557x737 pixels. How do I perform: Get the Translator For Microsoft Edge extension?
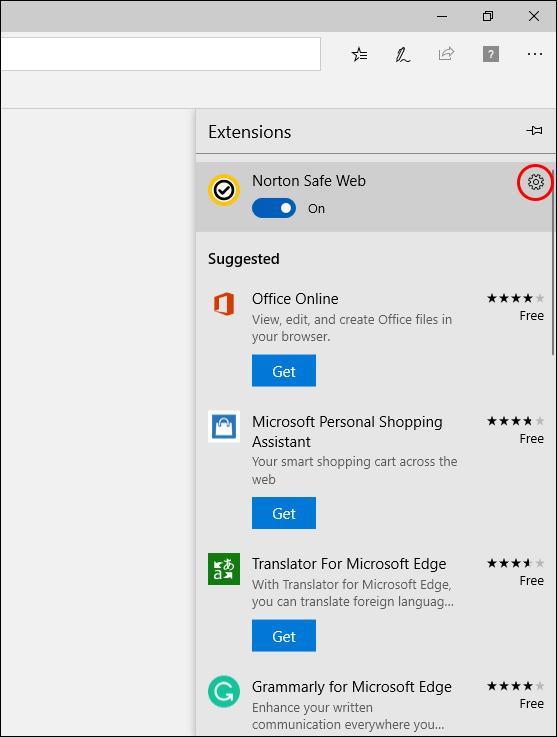[x=284, y=635]
